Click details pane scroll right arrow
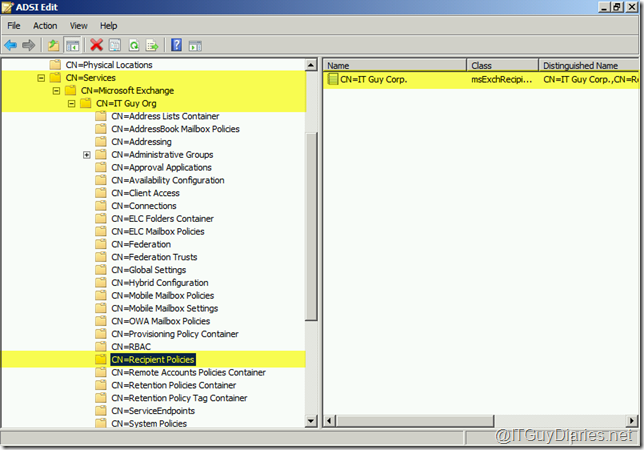The image size is (644, 450). 632,421
